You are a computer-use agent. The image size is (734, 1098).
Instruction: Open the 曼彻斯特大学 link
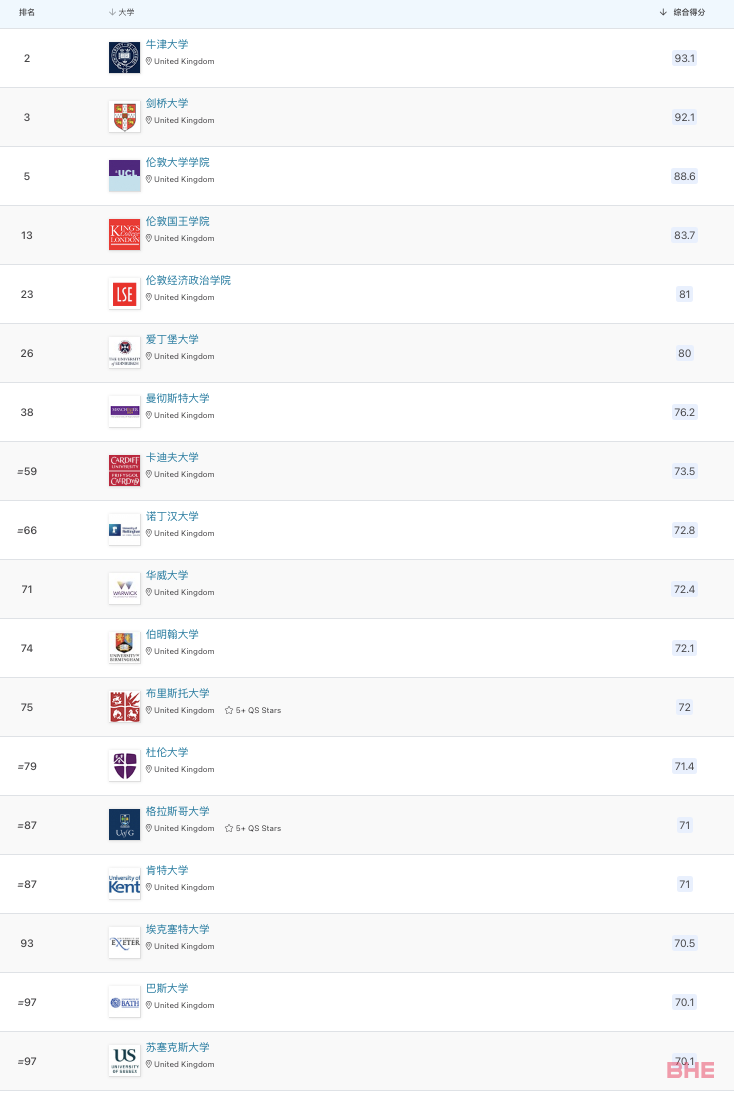click(x=177, y=398)
